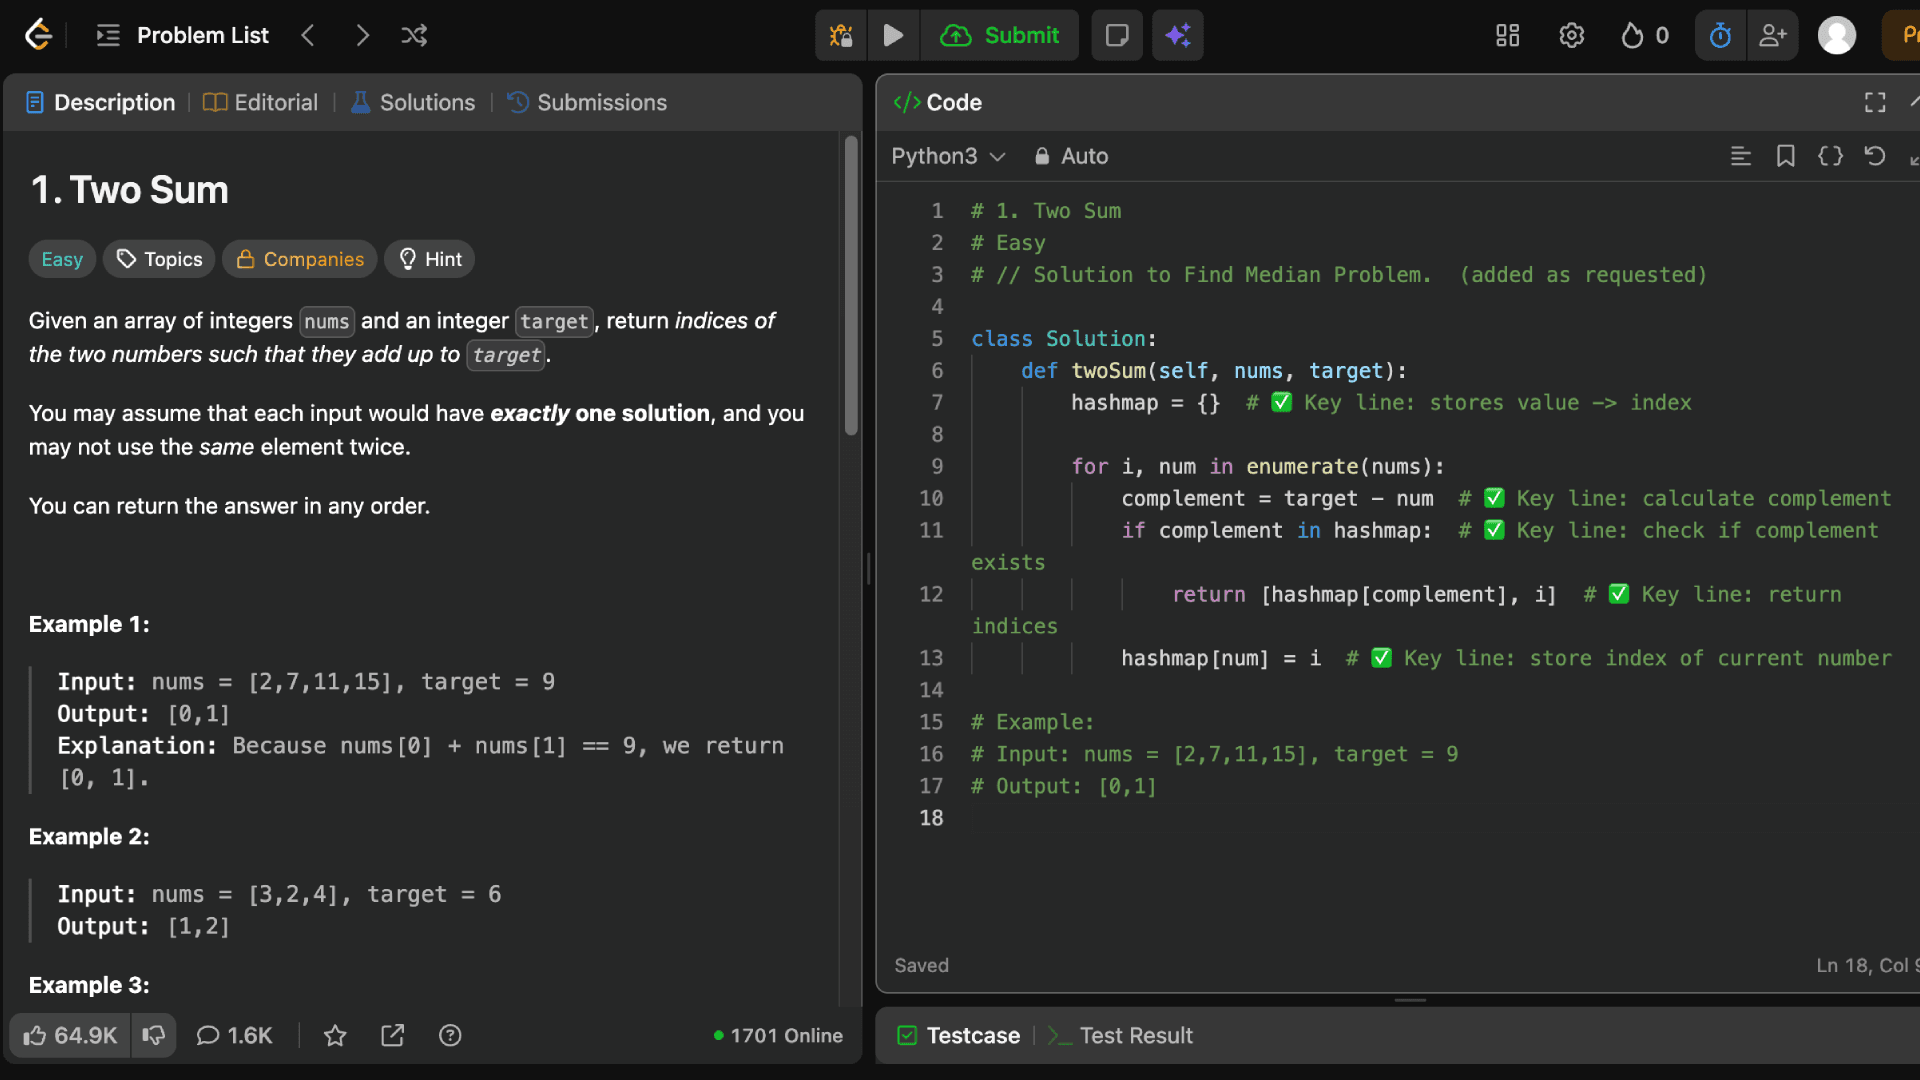Toggle the thumbs down dislike button
1920x1080 pixels.
click(x=154, y=1036)
